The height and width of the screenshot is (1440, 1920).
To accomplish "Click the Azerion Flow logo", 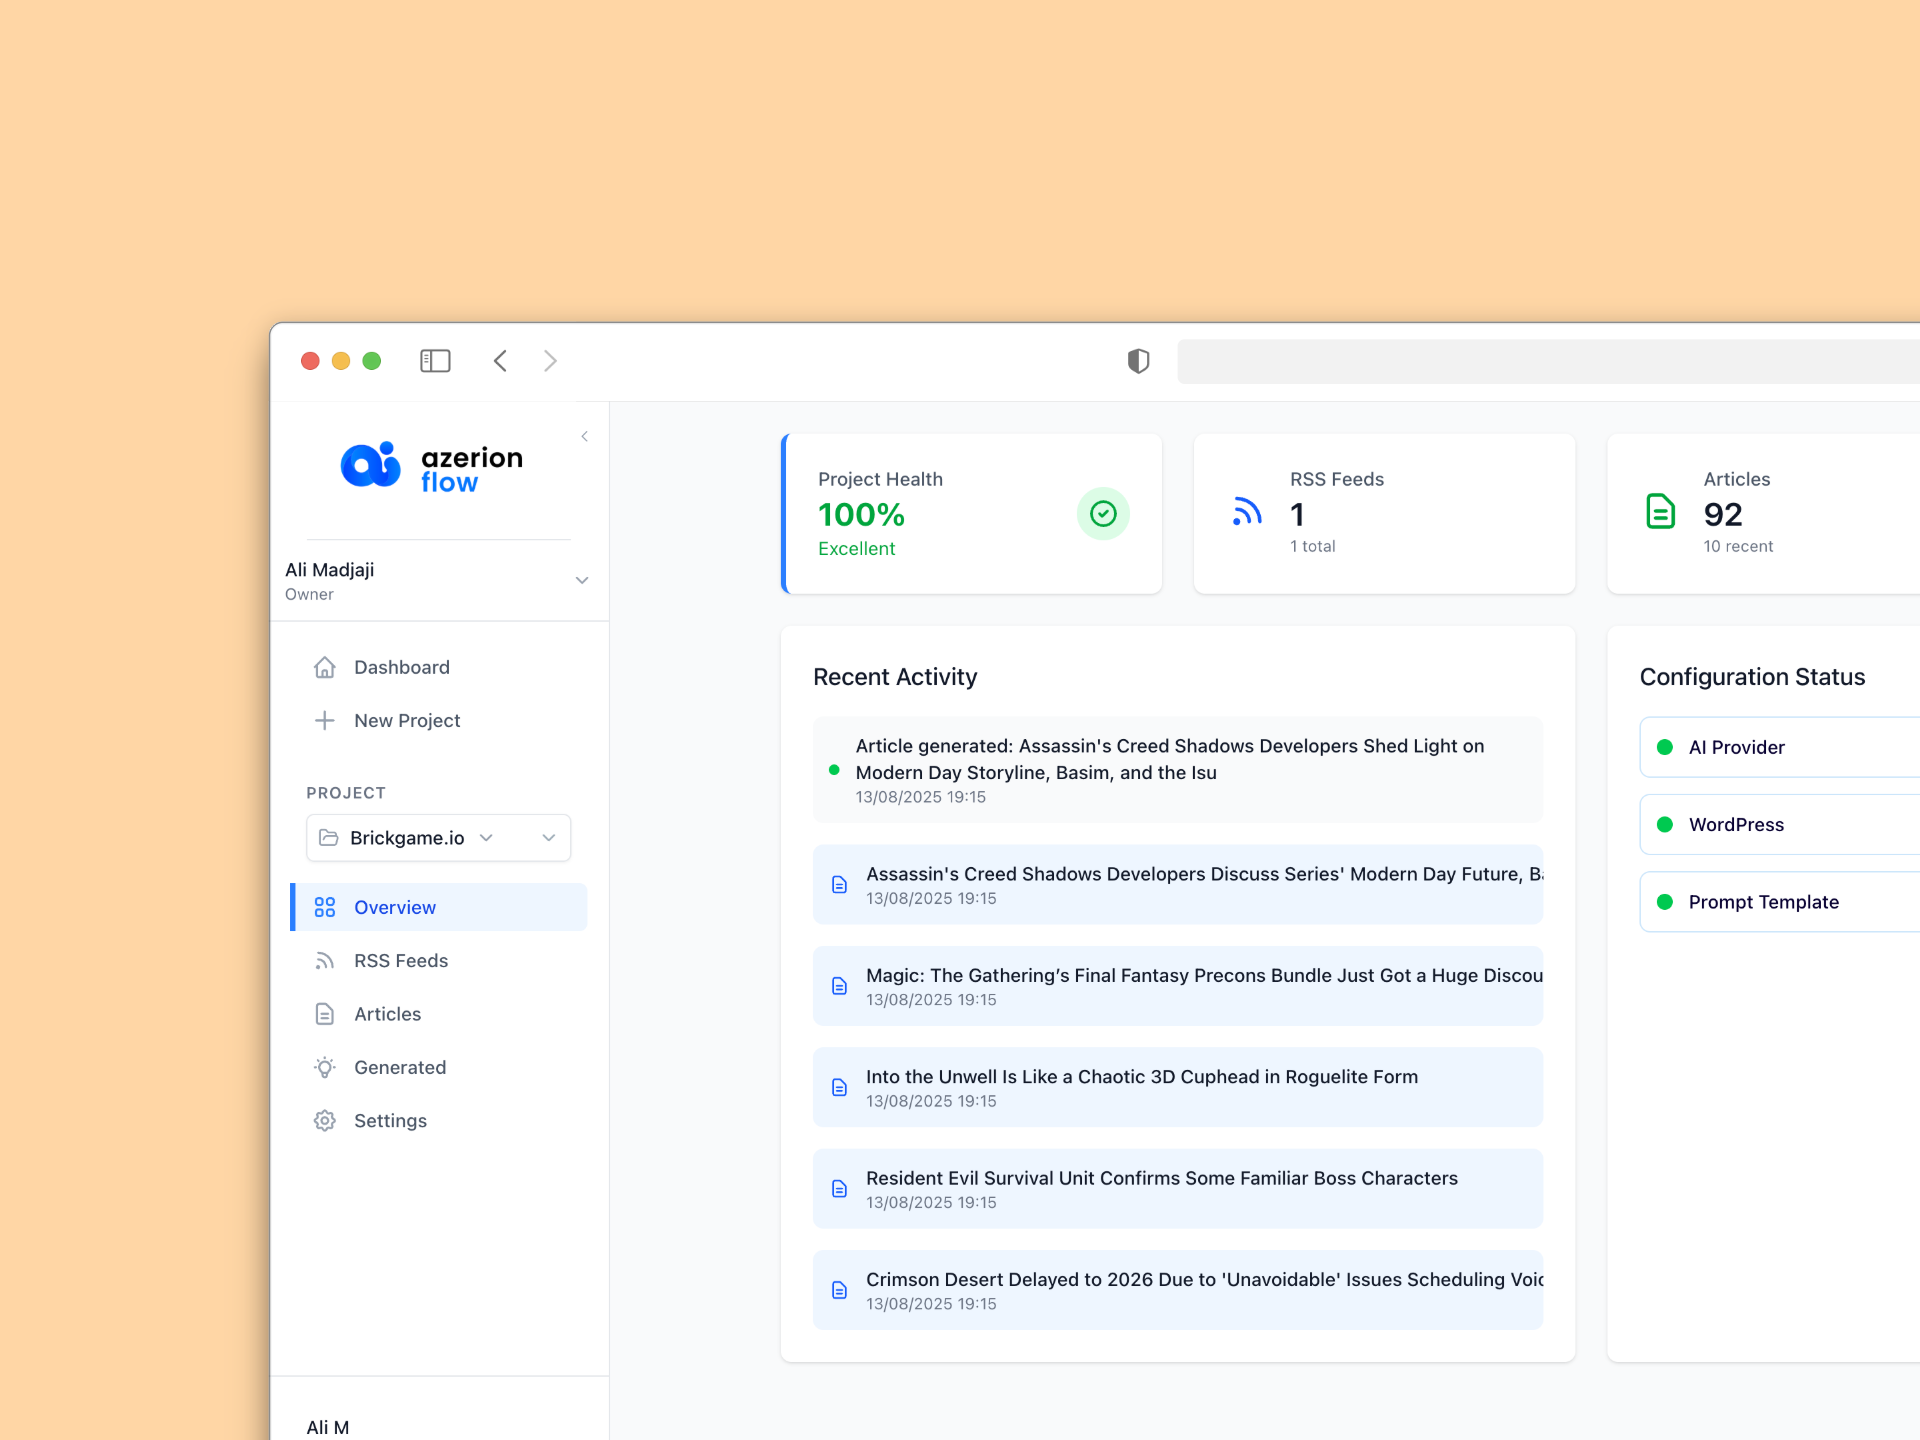I will (x=432, y=467).
